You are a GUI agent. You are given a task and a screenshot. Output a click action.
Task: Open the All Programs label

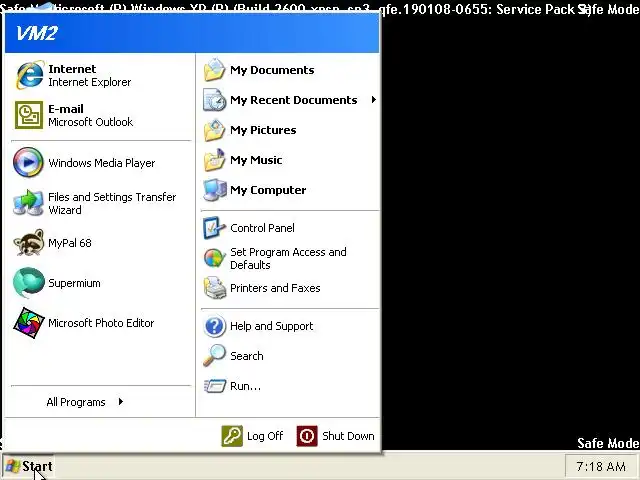pos(76,402)
